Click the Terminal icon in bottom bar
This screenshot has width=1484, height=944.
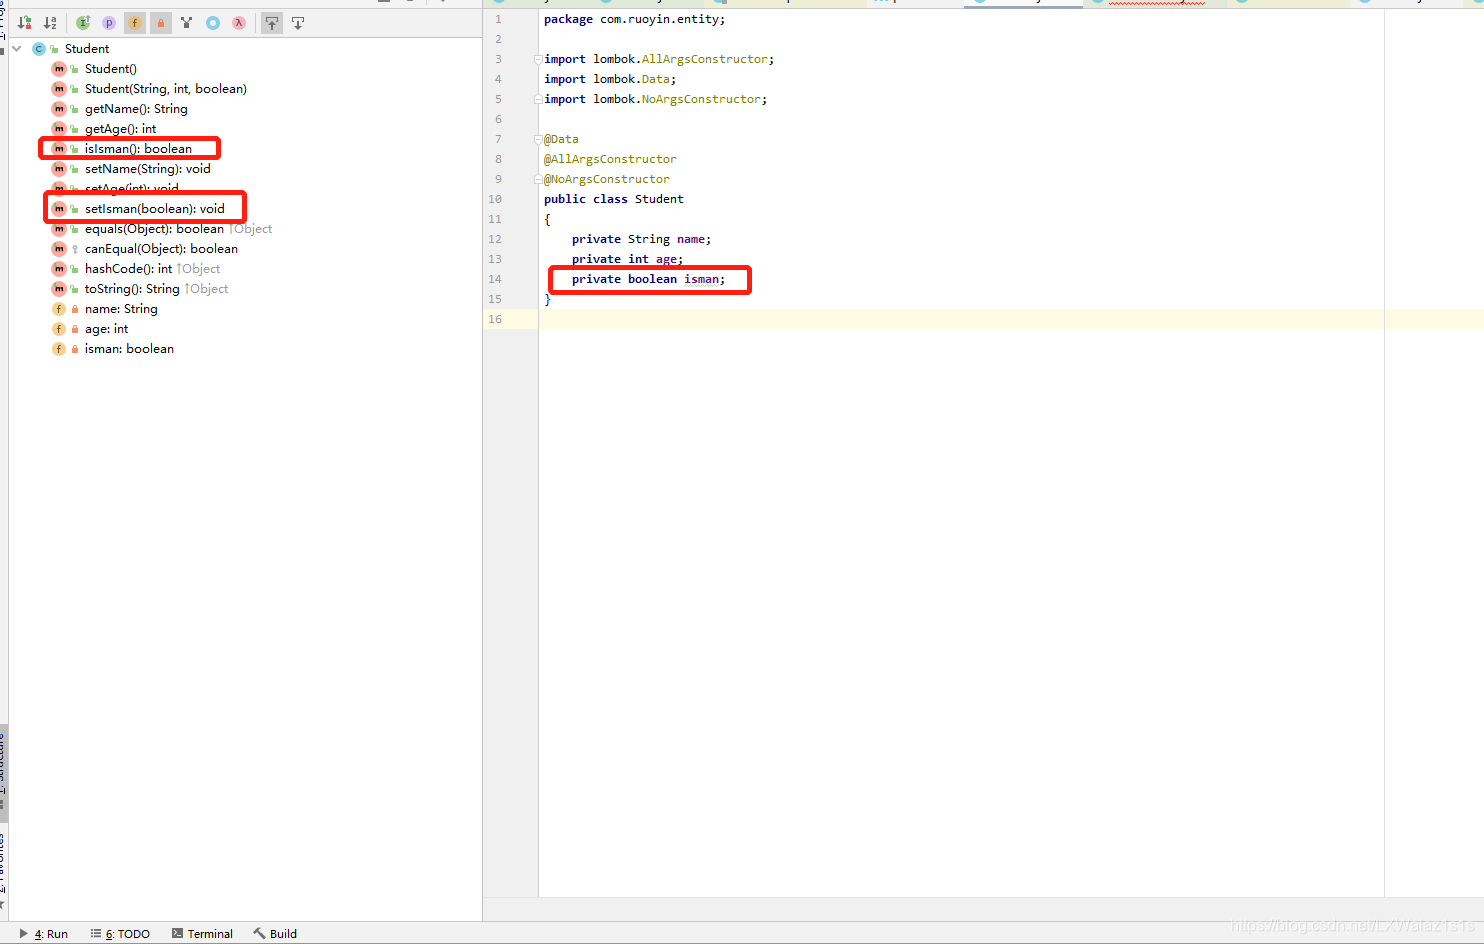(177, 934)
